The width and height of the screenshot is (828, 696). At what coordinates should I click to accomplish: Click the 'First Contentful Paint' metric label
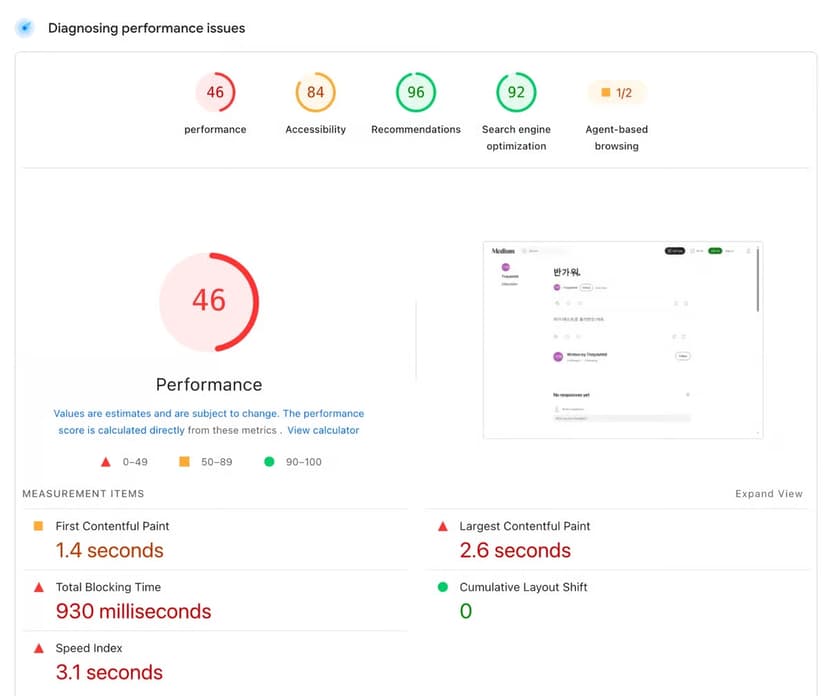[x=112, y=526]
